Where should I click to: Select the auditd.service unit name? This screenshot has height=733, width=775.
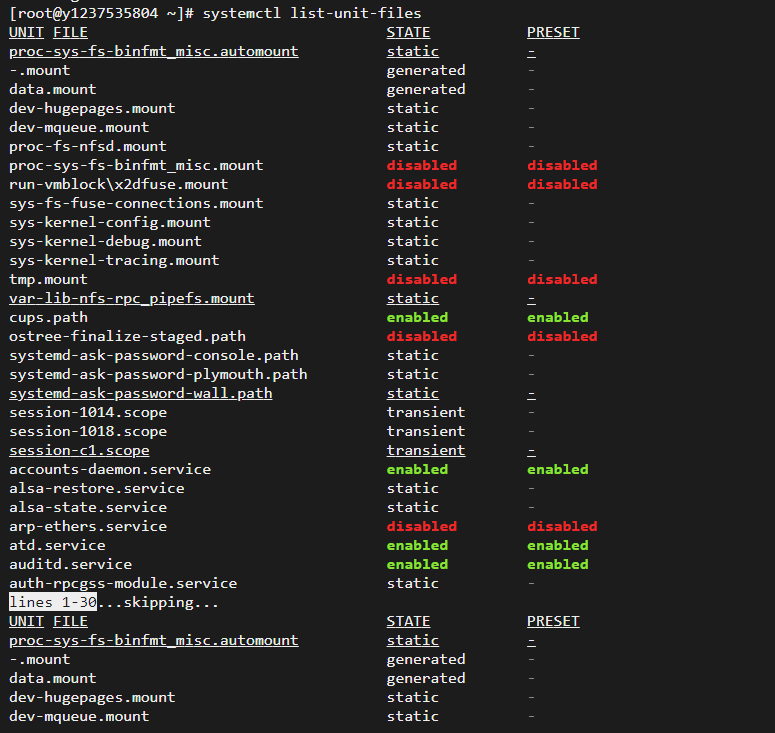click(71, 564)
